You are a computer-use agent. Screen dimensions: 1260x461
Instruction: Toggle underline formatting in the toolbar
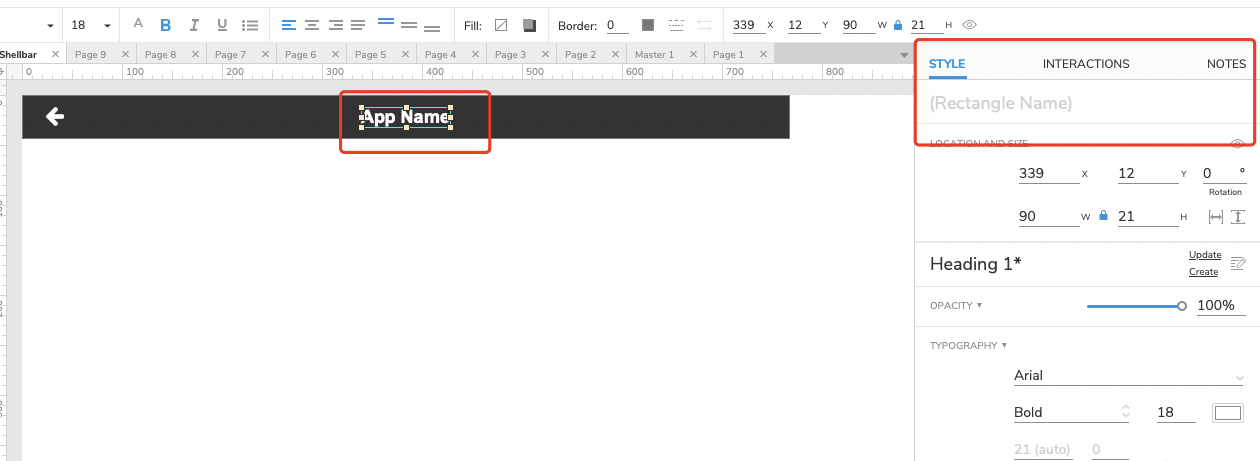coord(222,25)
